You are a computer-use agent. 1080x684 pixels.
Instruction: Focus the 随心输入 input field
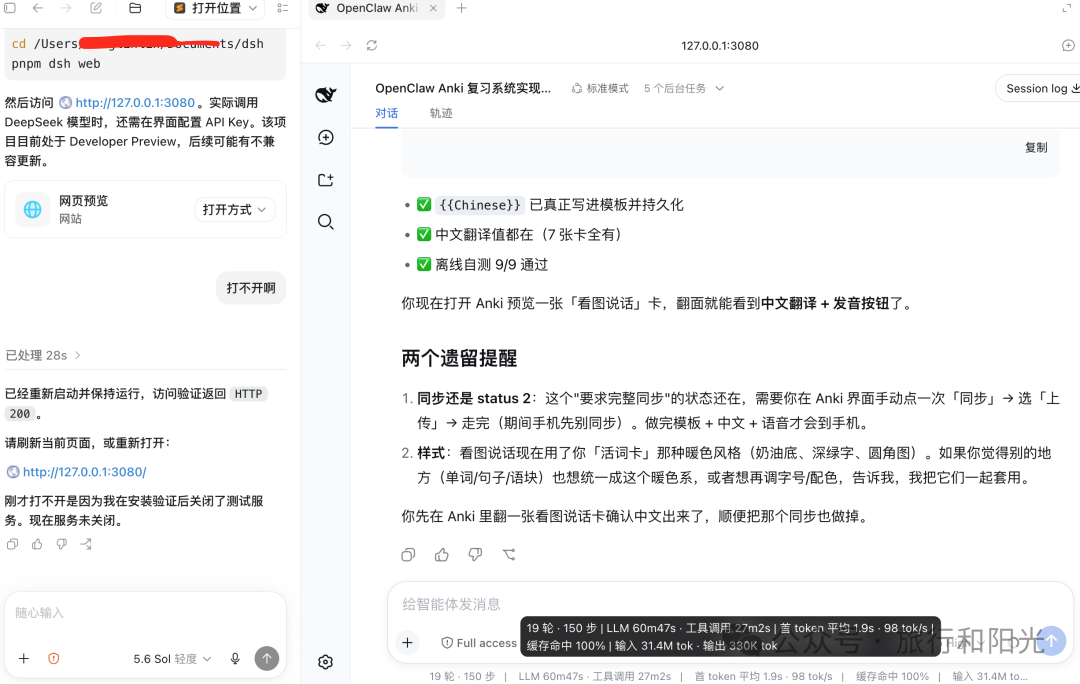(x=145, y=613)
